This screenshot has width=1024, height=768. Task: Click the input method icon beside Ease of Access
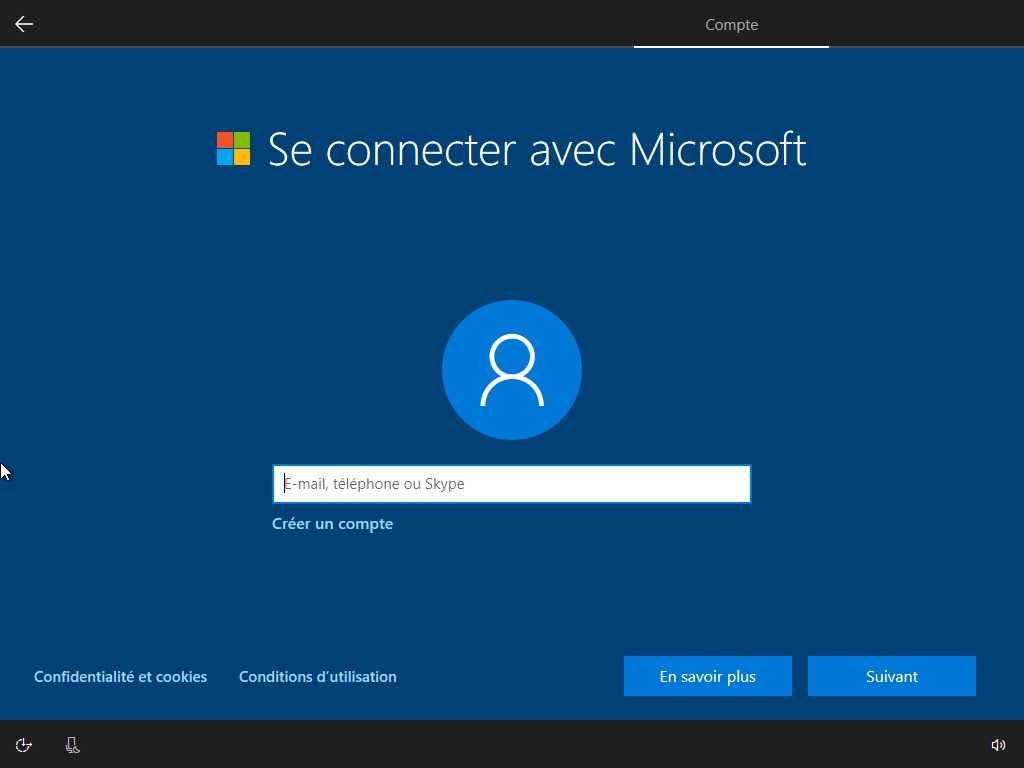click(72, 744)
